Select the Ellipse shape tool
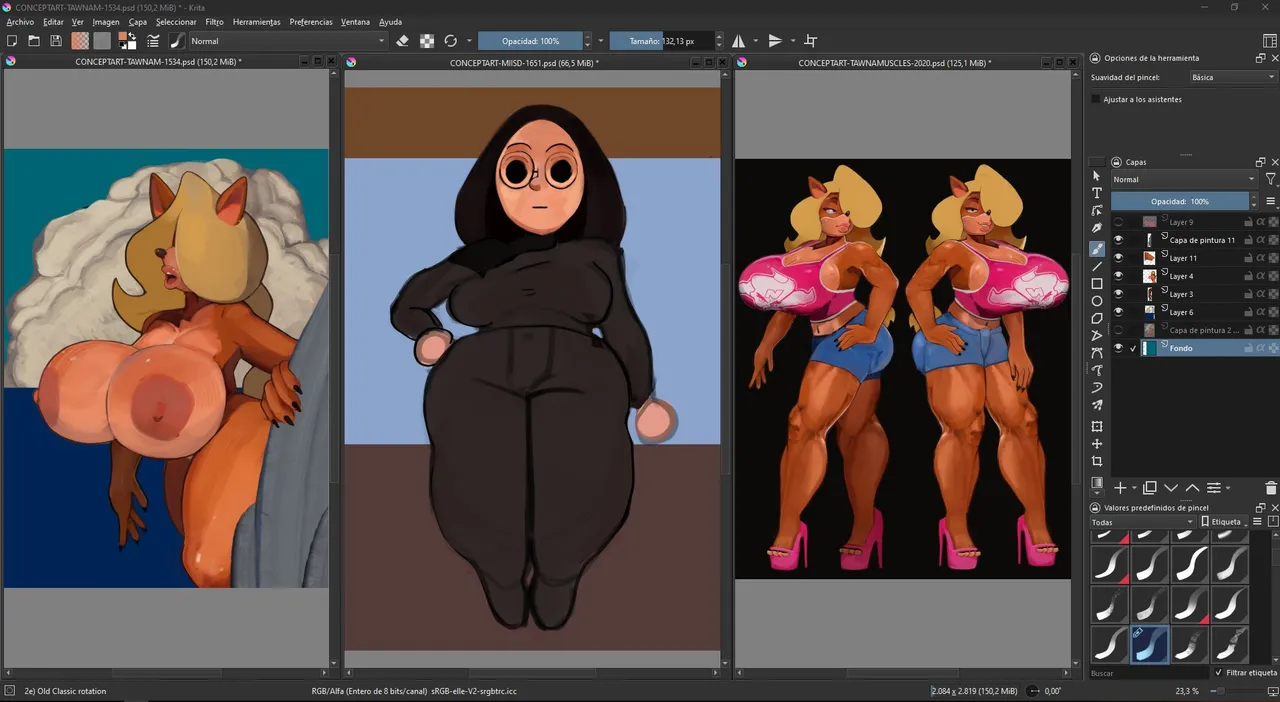Screen dimensions: 1280x702 click(1097, 301)
